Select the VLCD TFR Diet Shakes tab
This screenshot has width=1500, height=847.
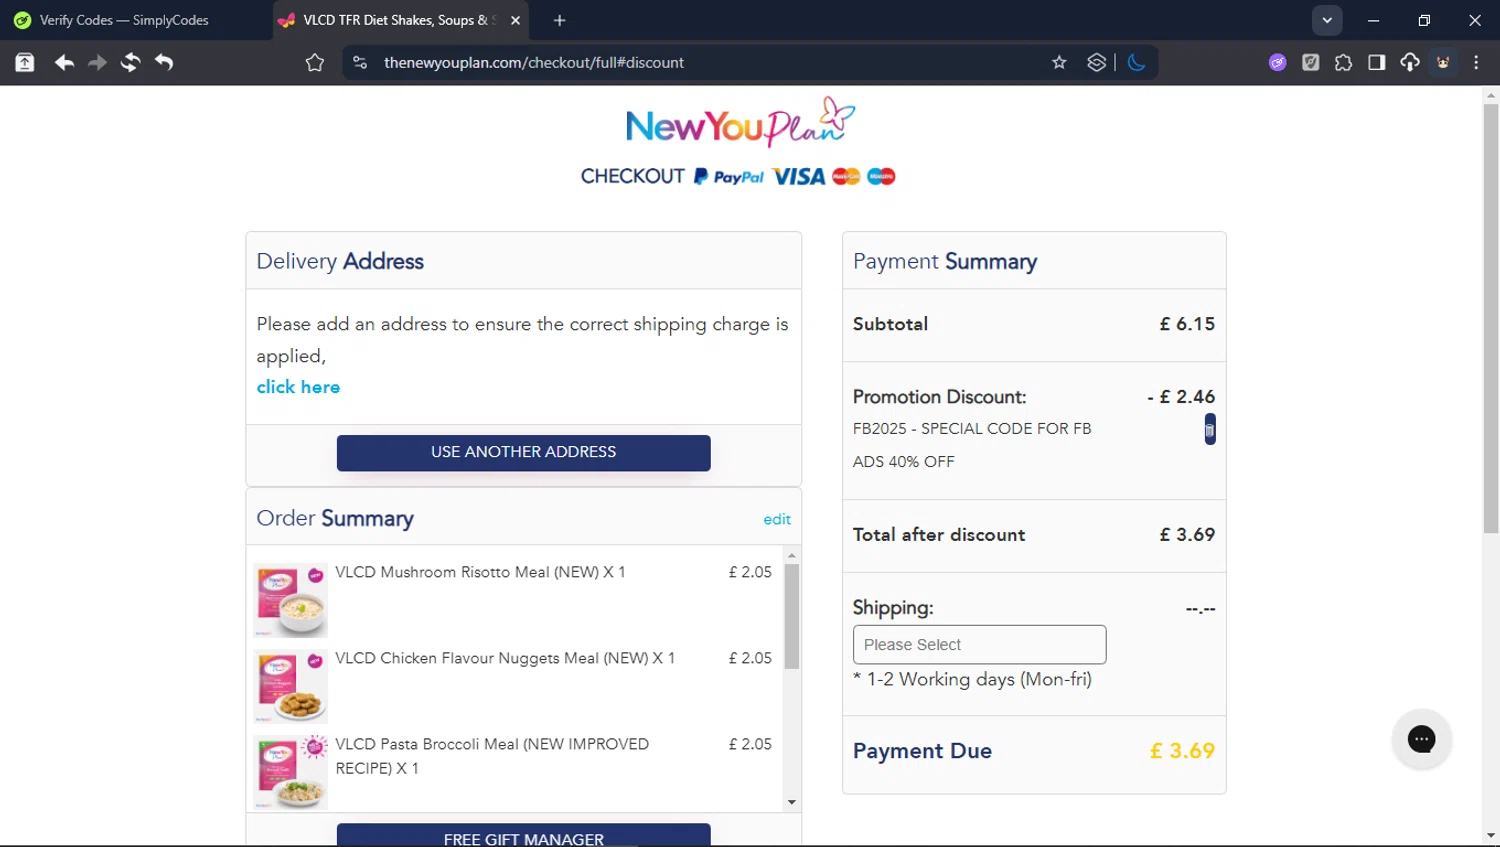tap(396, 20)
